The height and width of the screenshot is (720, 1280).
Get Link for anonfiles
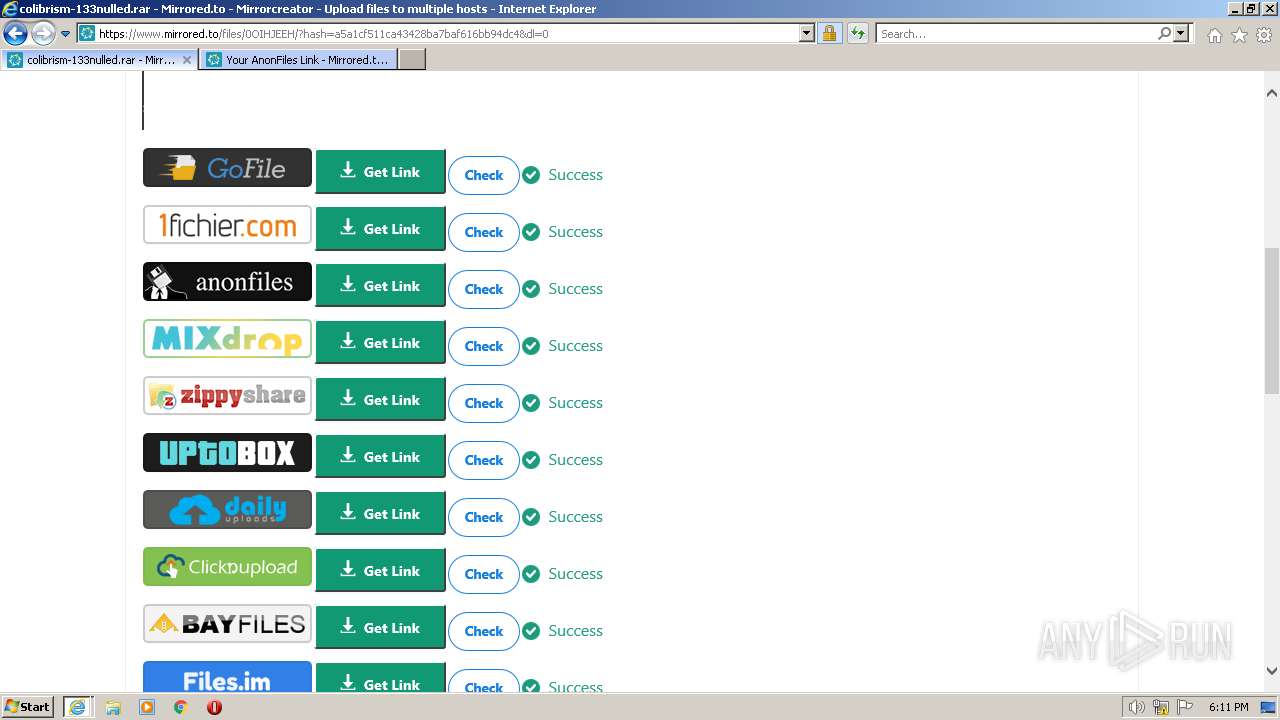[380, 286]
